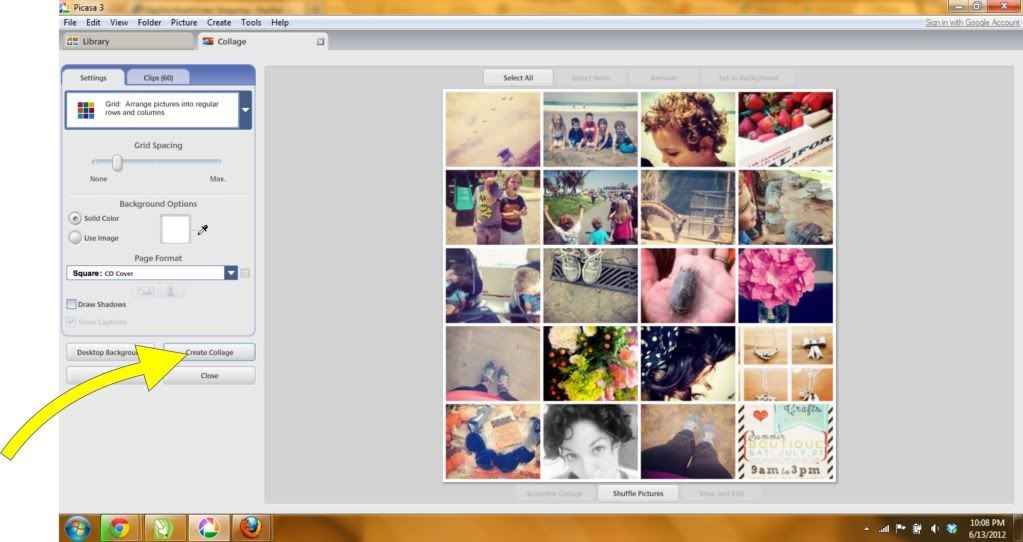
Task: Open the Action Center flag icon
Action: pyautogui.click(x=901, y=528)
